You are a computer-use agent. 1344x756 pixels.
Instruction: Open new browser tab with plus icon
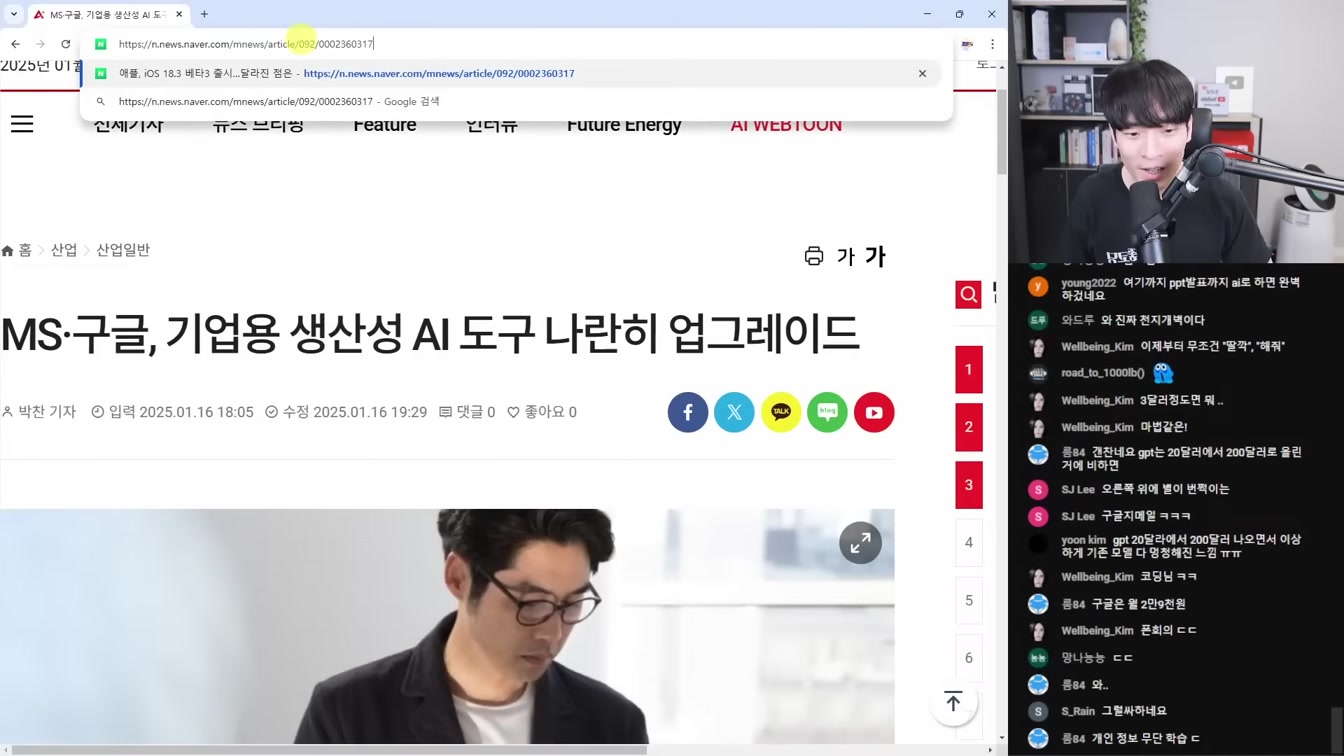[x=204, y=14]
